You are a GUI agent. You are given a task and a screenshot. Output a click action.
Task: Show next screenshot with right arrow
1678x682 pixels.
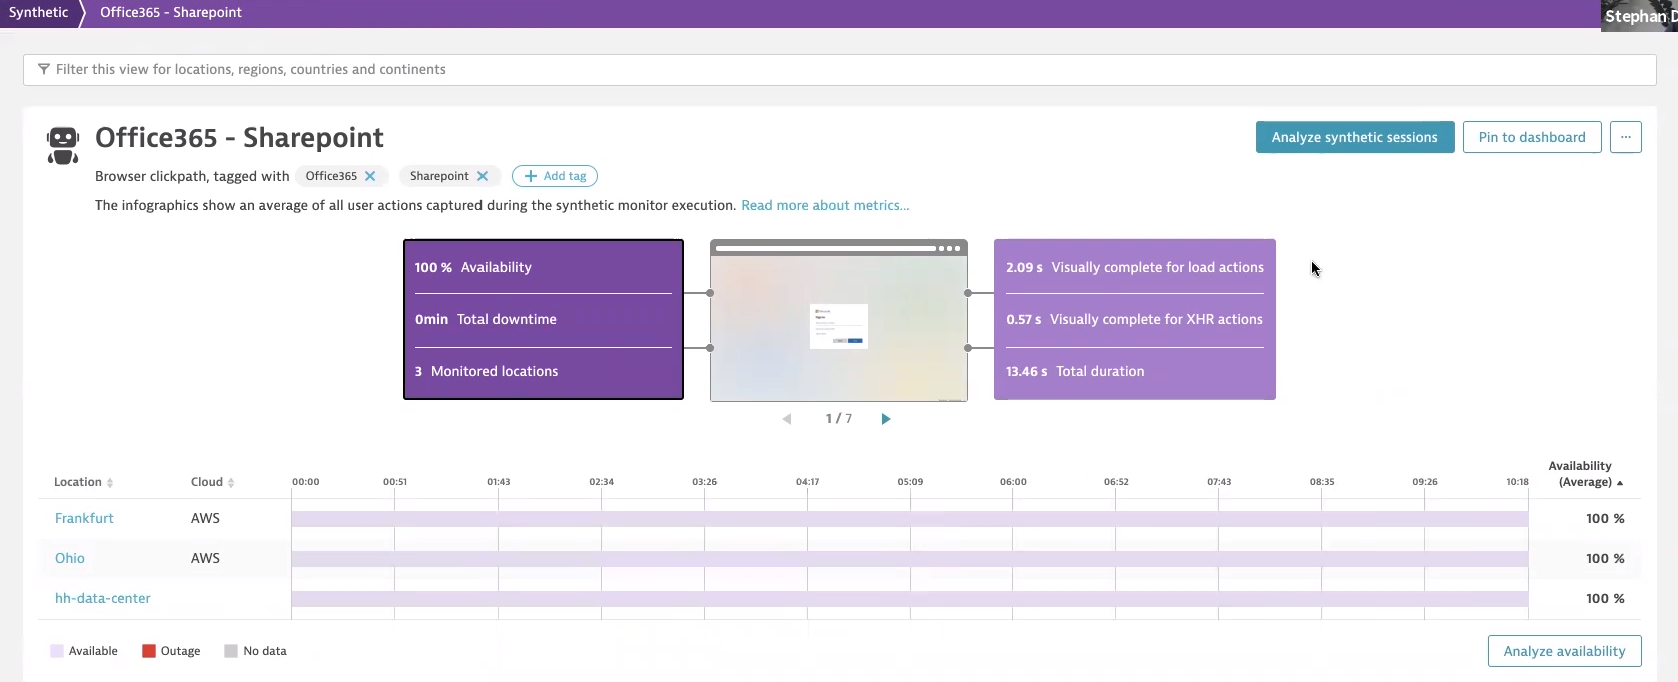click(886, 419)
